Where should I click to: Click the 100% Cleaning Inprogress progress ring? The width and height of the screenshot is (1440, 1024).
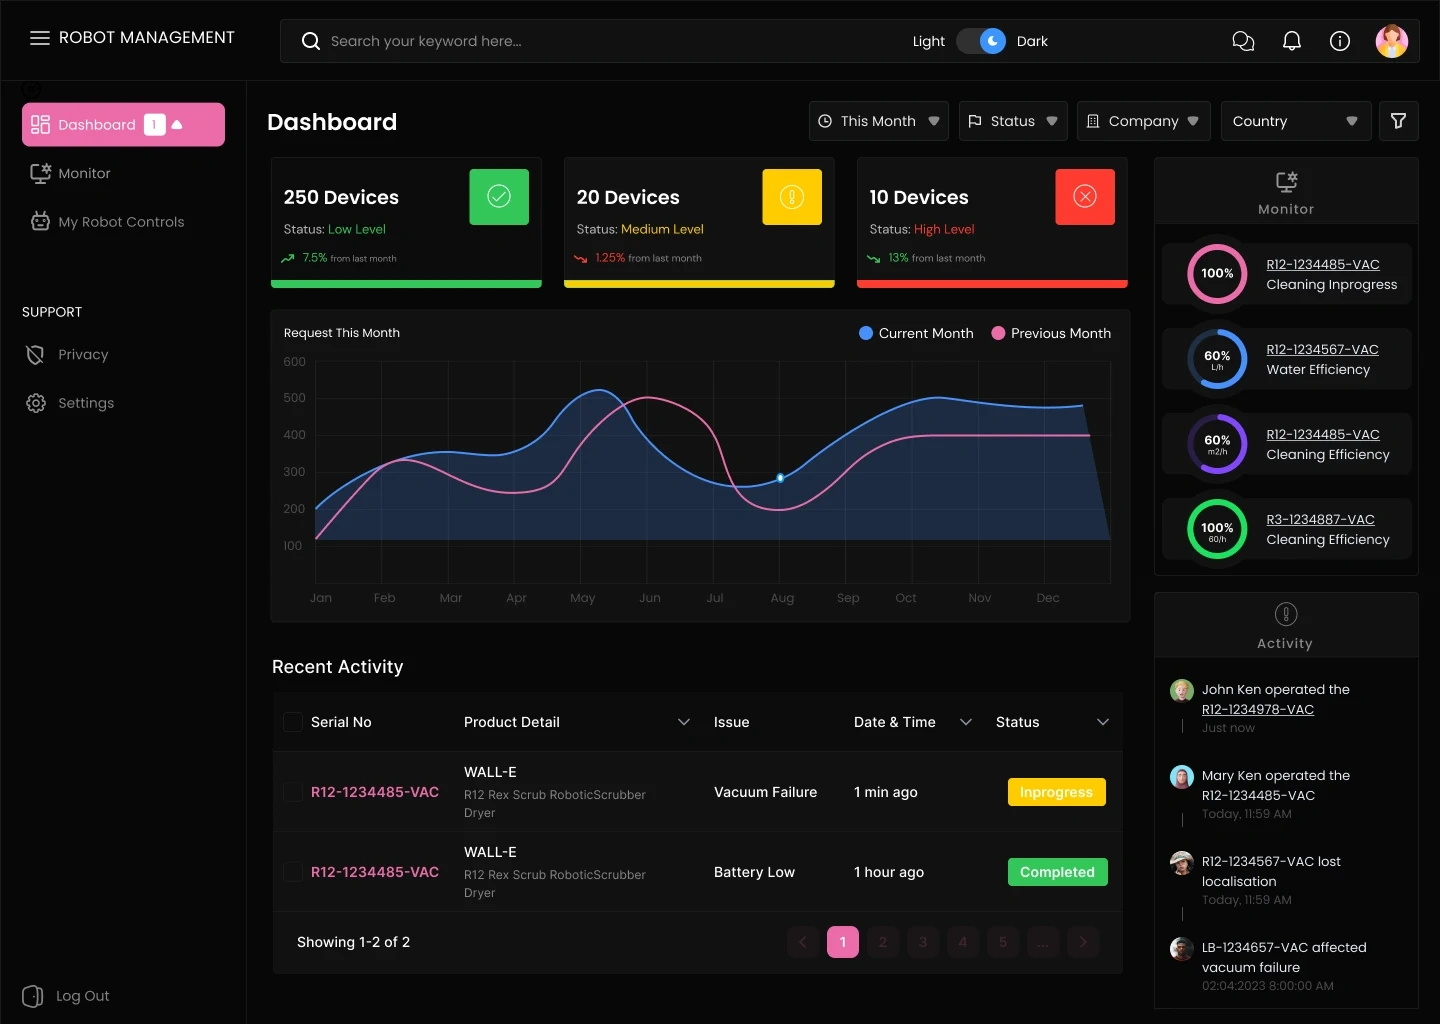(x=1217, y=273)
